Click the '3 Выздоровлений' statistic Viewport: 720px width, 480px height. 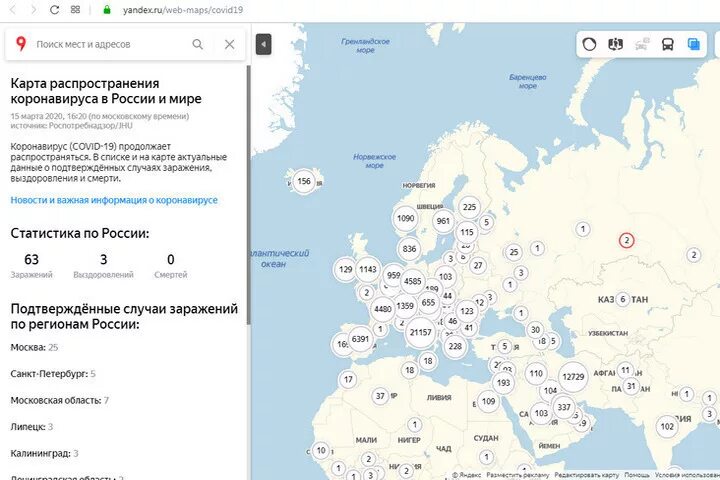pyautogui.click(x=103, y=266)
